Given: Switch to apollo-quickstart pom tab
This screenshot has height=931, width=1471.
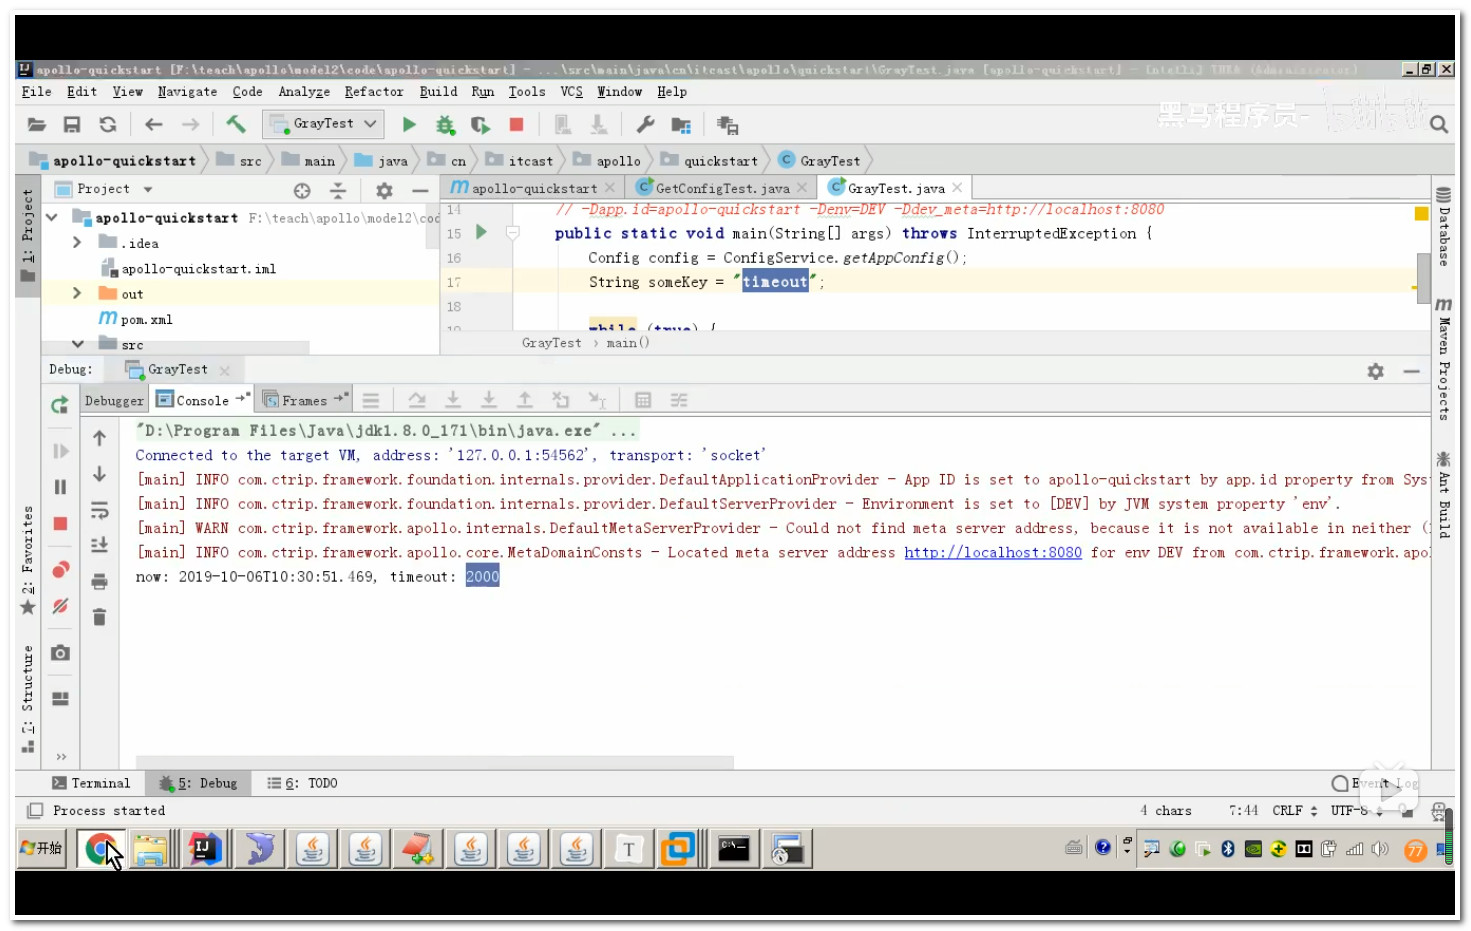Looking at the screenshot, I should [533, 188].
